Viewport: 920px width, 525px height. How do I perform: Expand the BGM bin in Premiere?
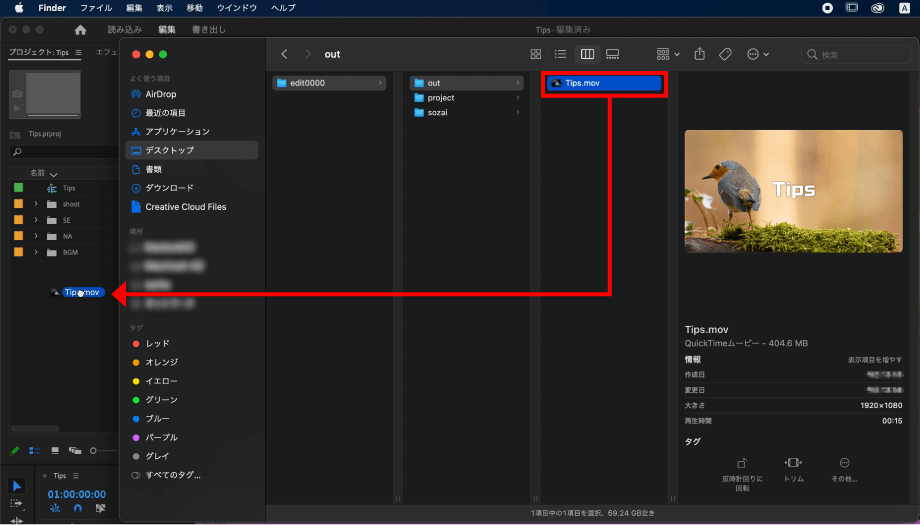(36, 252)
